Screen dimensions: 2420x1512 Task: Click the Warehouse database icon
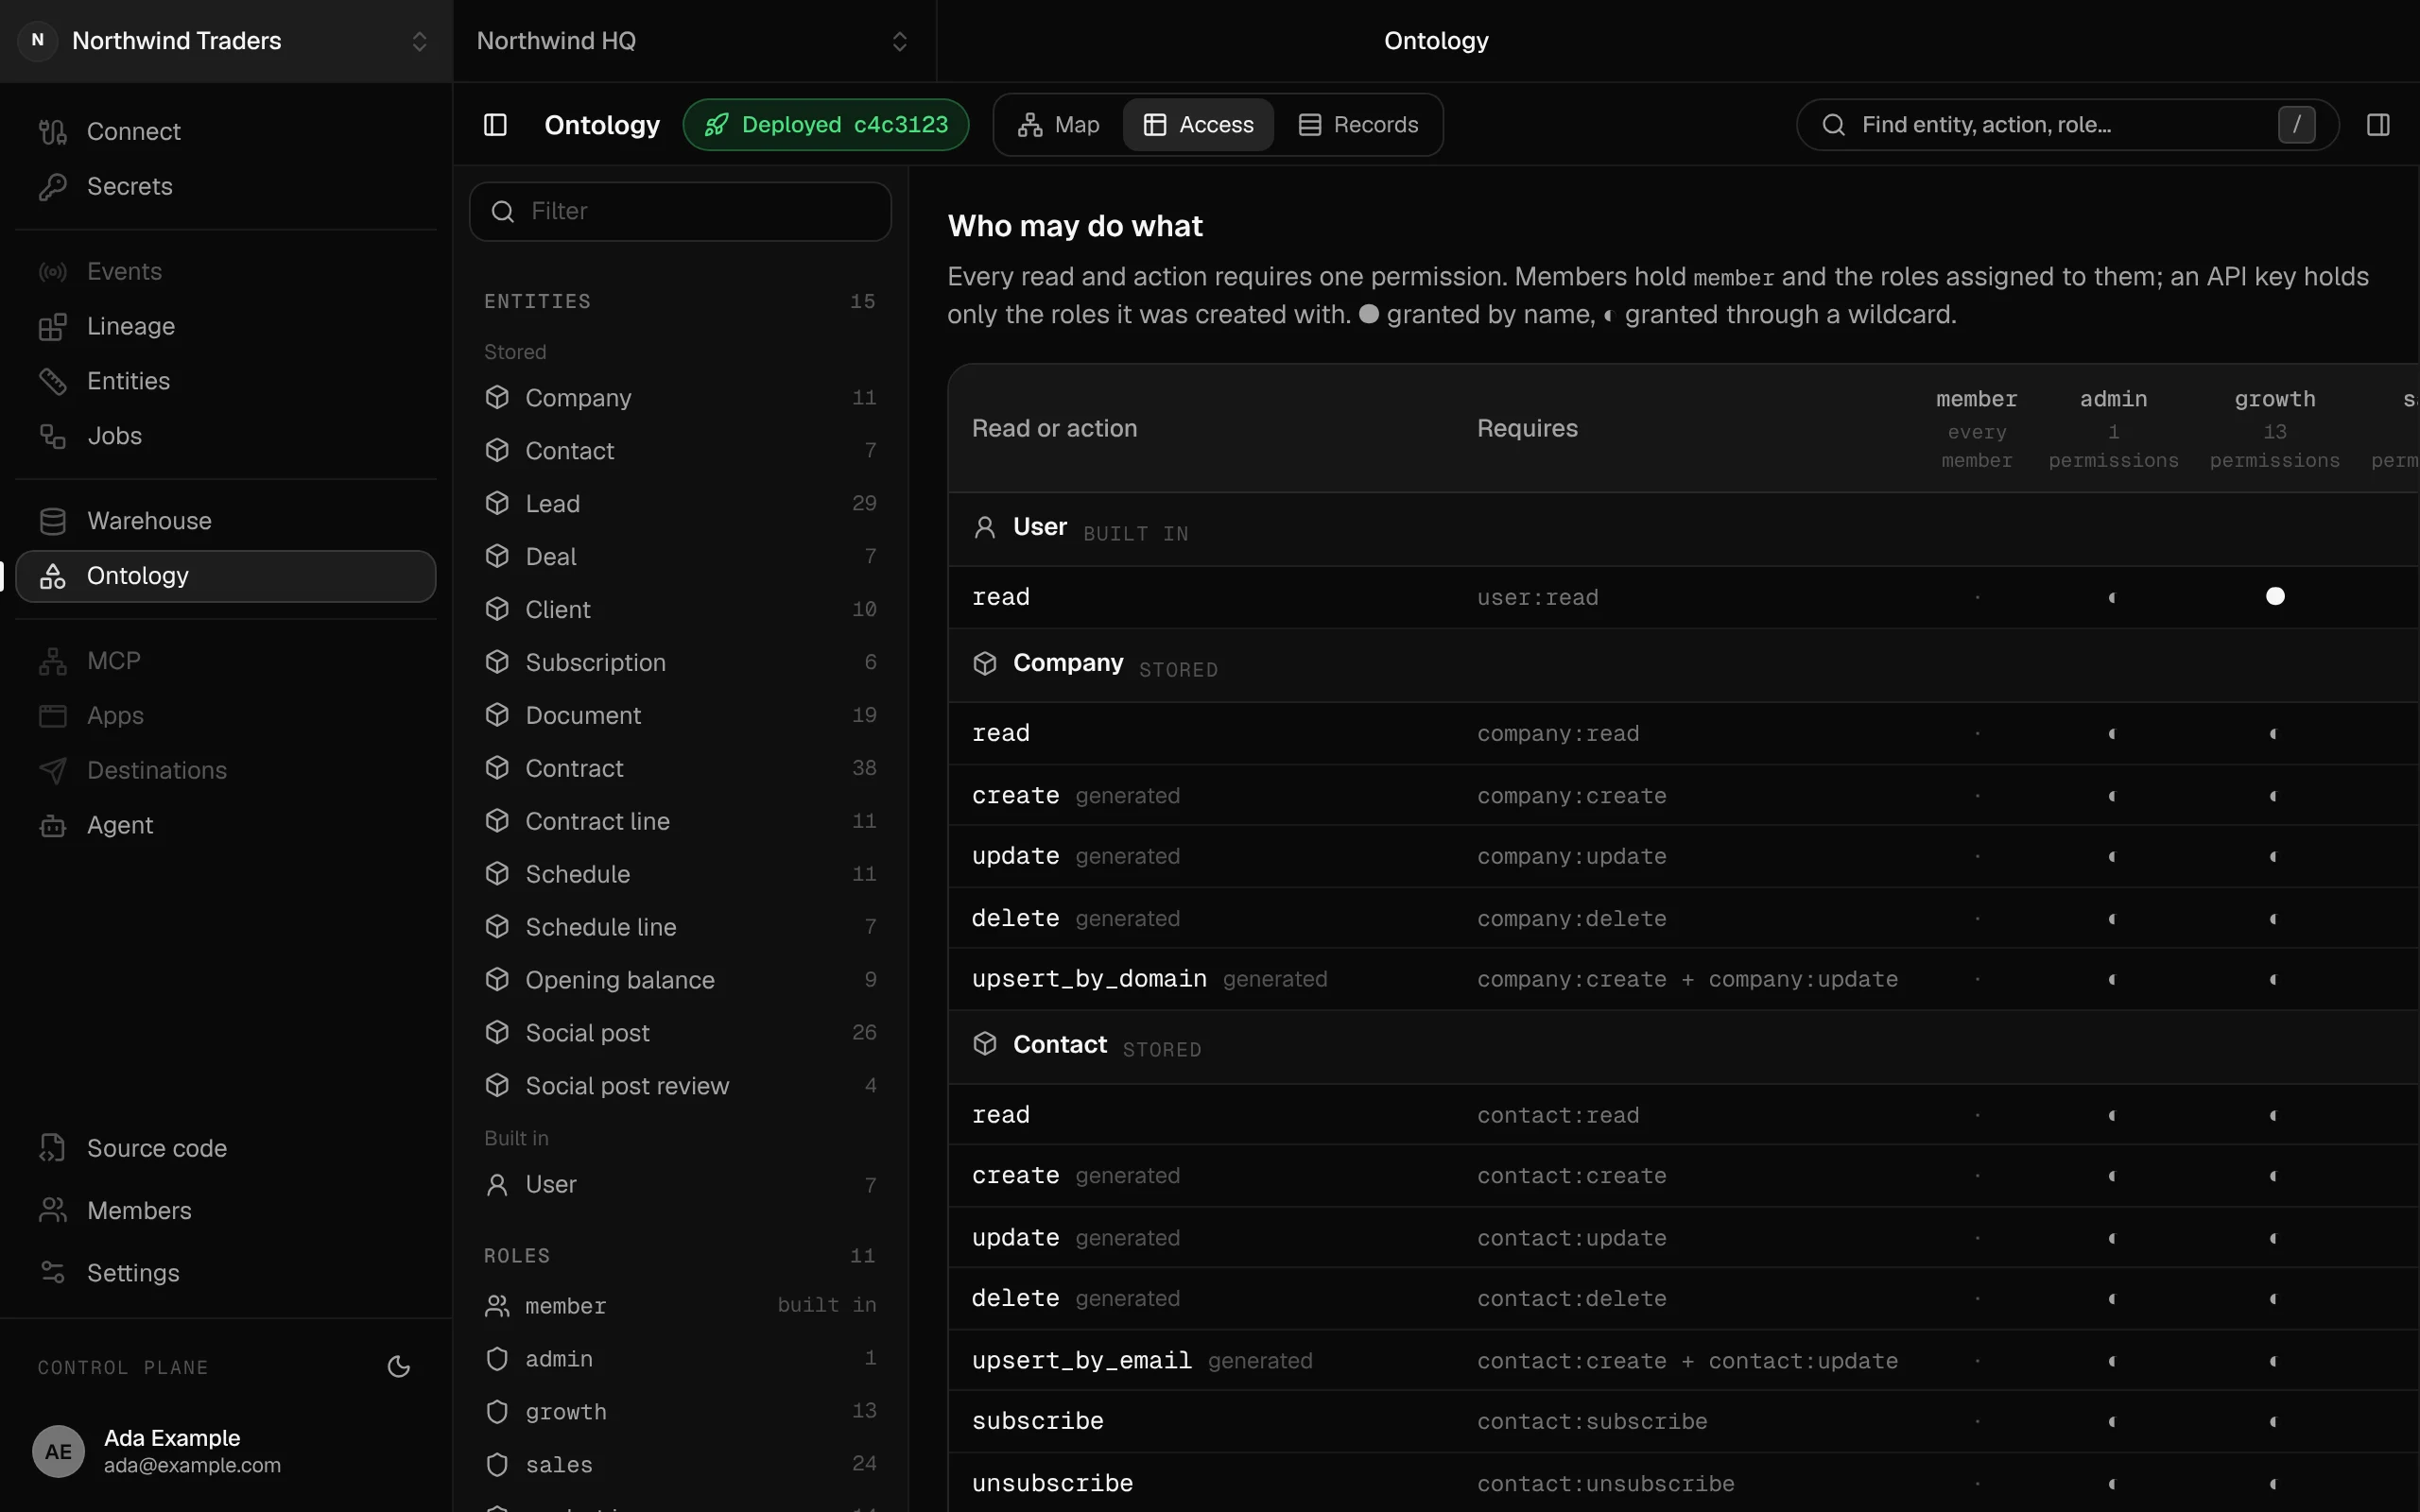[52, 521]
